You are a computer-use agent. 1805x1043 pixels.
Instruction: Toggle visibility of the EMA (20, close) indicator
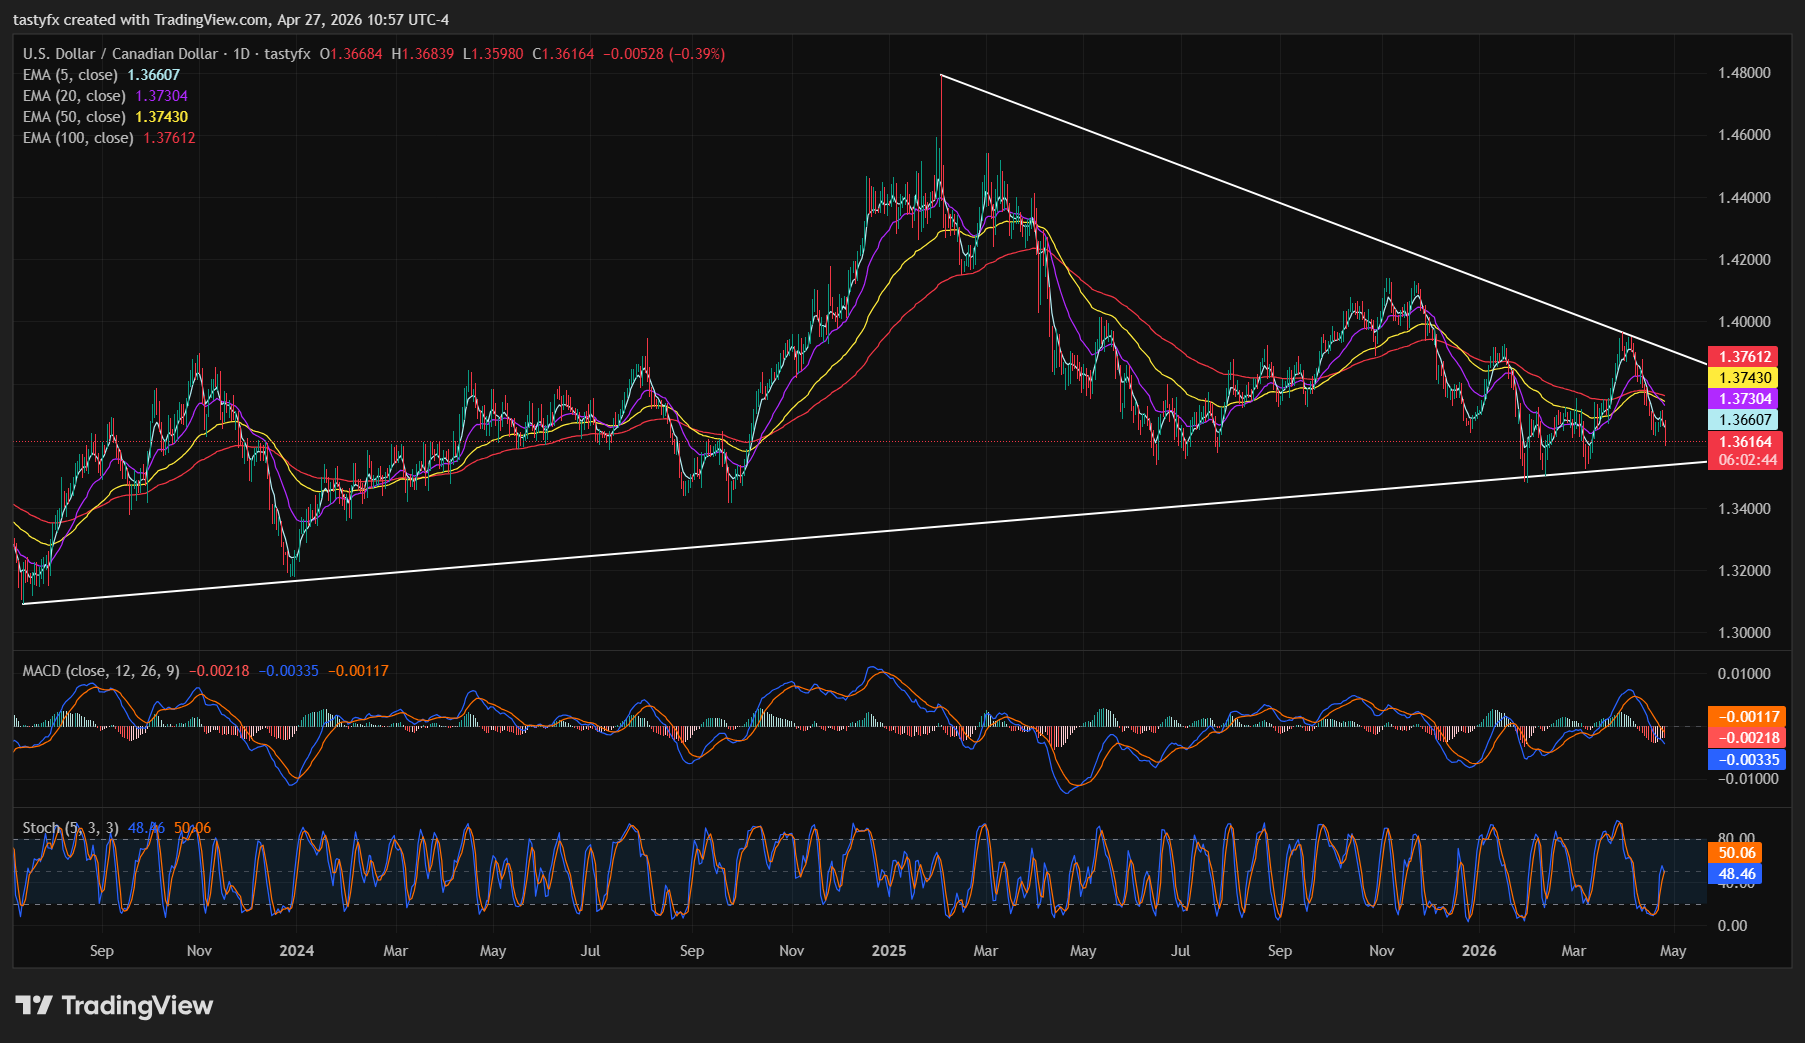74,96
